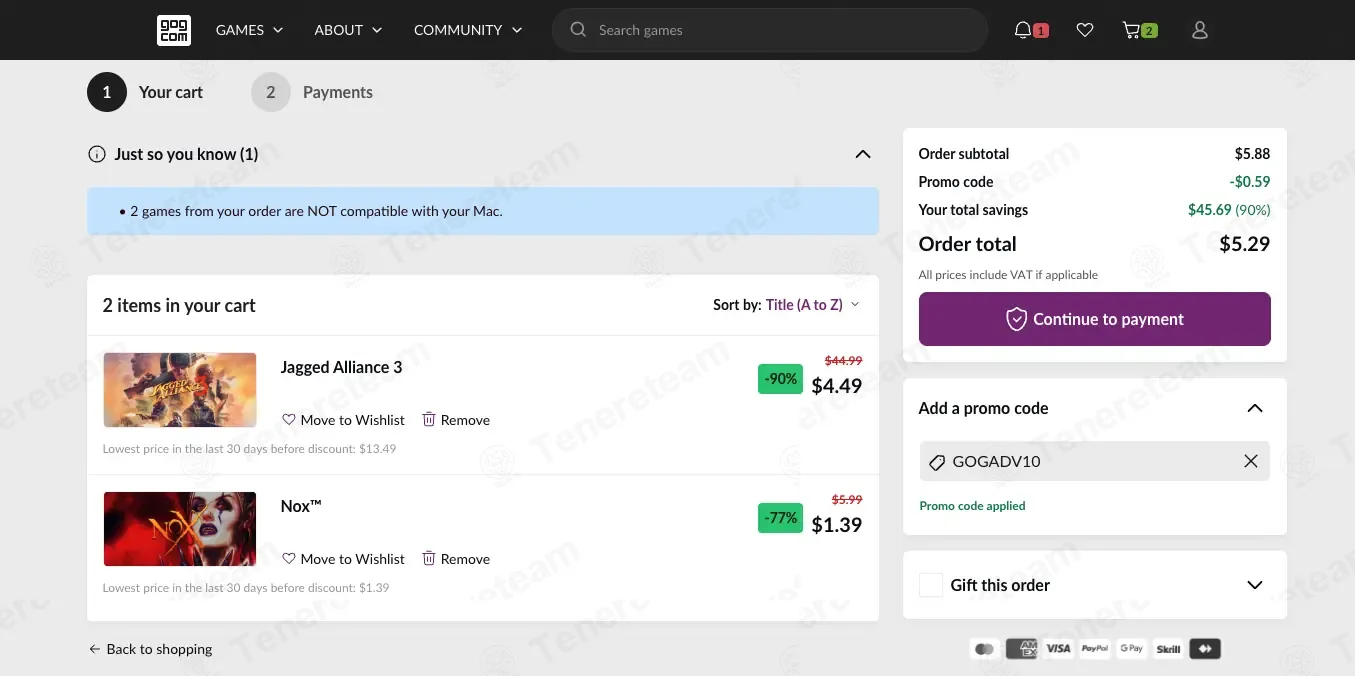Collapse the Just so you know section
The width and height of the screenshot is (1355, 676).
[863, 154]
